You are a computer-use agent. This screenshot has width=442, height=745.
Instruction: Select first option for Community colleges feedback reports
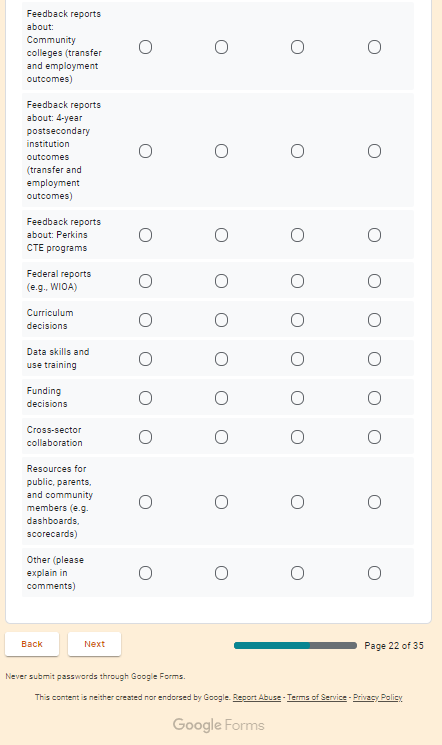[145, 47]
